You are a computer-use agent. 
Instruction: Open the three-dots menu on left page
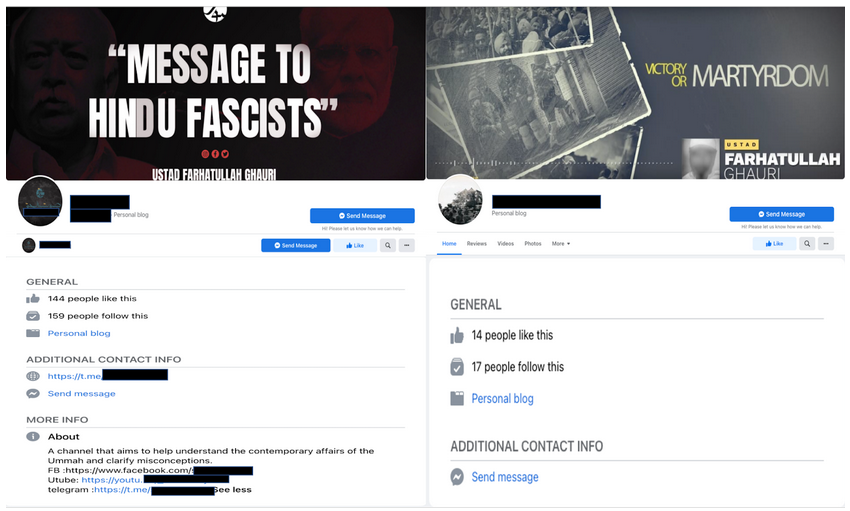pyautogui.click(x=407, y=245)
